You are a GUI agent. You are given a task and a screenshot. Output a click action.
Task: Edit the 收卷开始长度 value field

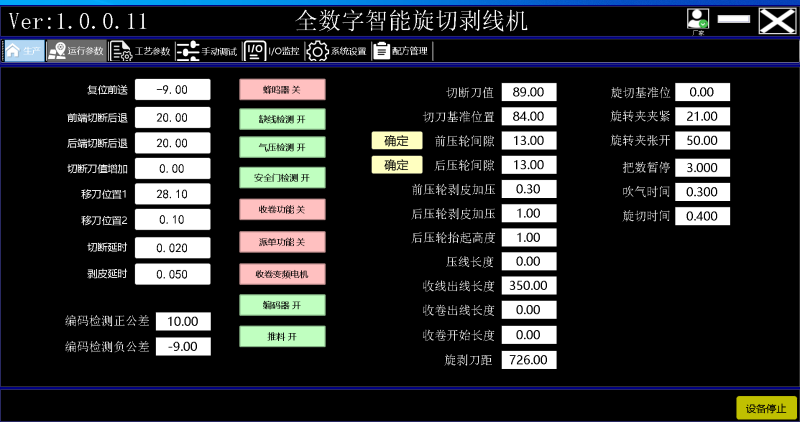(529, 335)
